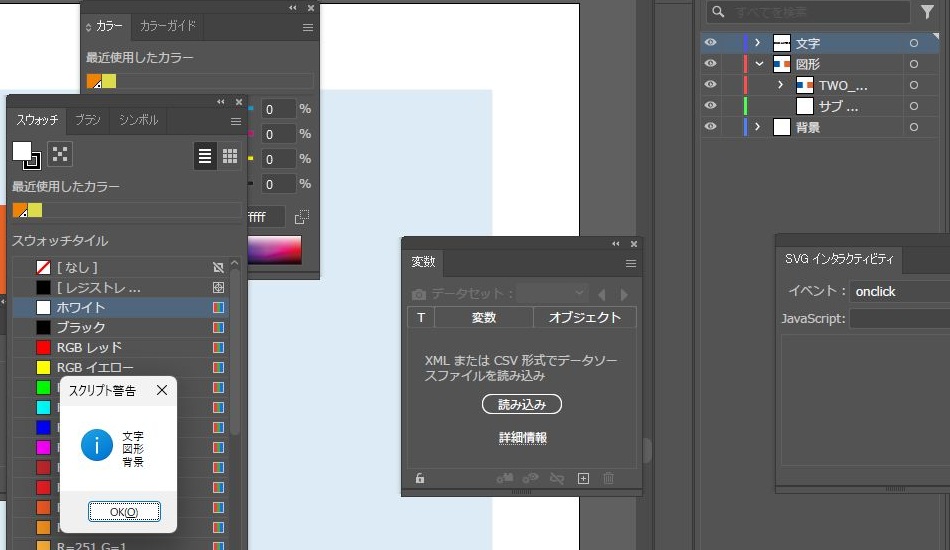Toggle visibility of TWO_ sublayer
The width and height of the screenshot is (950, 550).
(x=710, y=84)
